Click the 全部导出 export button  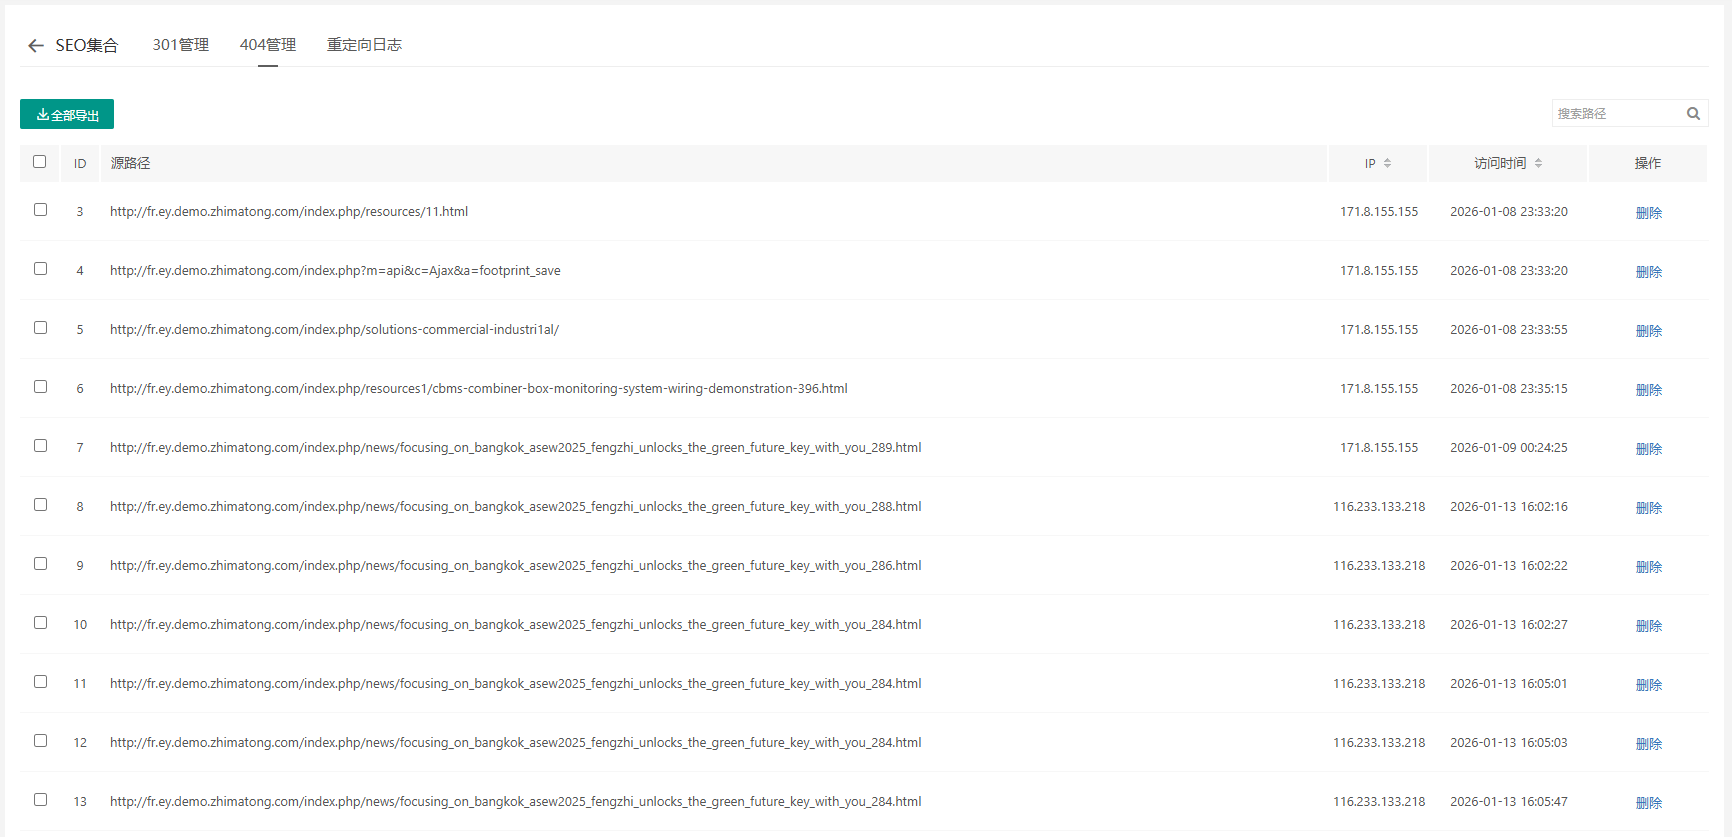click(x=67, y=115)
